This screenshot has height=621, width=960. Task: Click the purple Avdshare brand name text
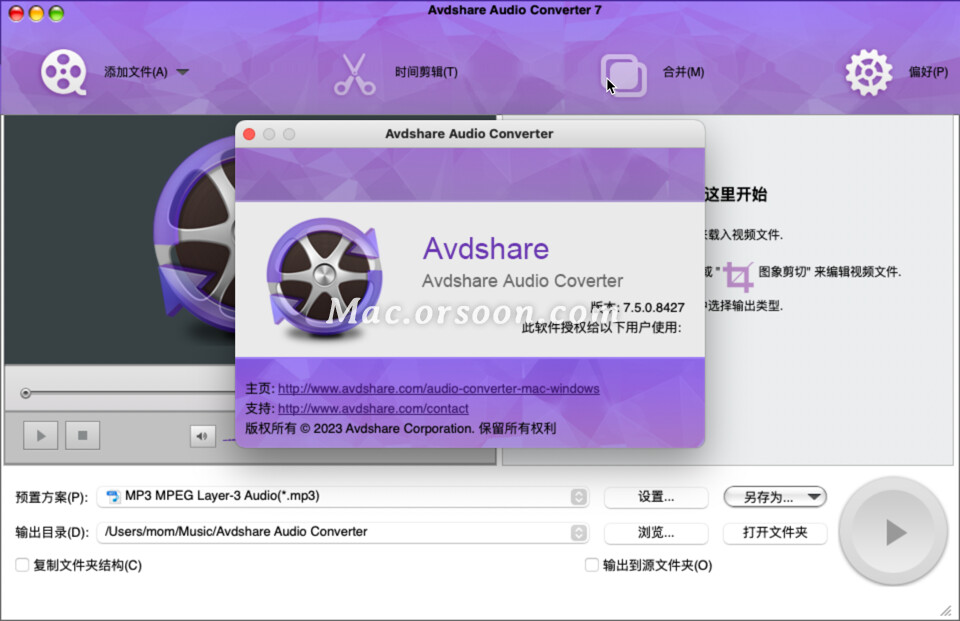coord(486,249)
